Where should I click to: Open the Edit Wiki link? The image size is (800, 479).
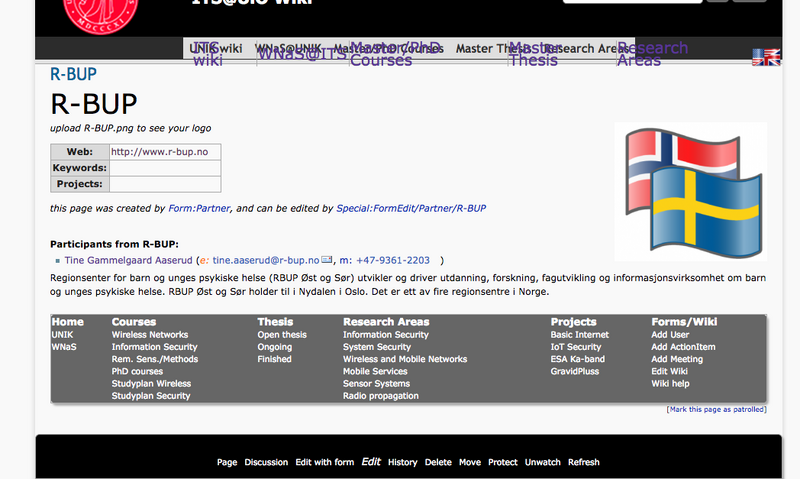click(x=669, y=371)
